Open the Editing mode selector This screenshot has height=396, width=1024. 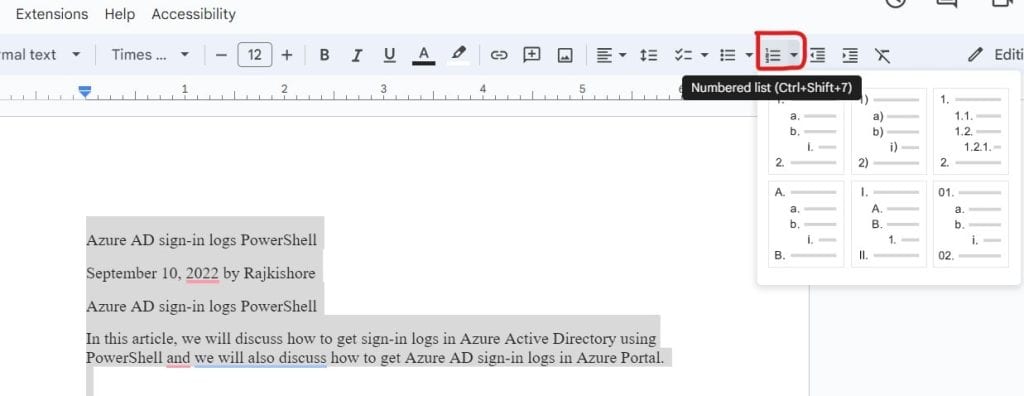tap(995, 55)
